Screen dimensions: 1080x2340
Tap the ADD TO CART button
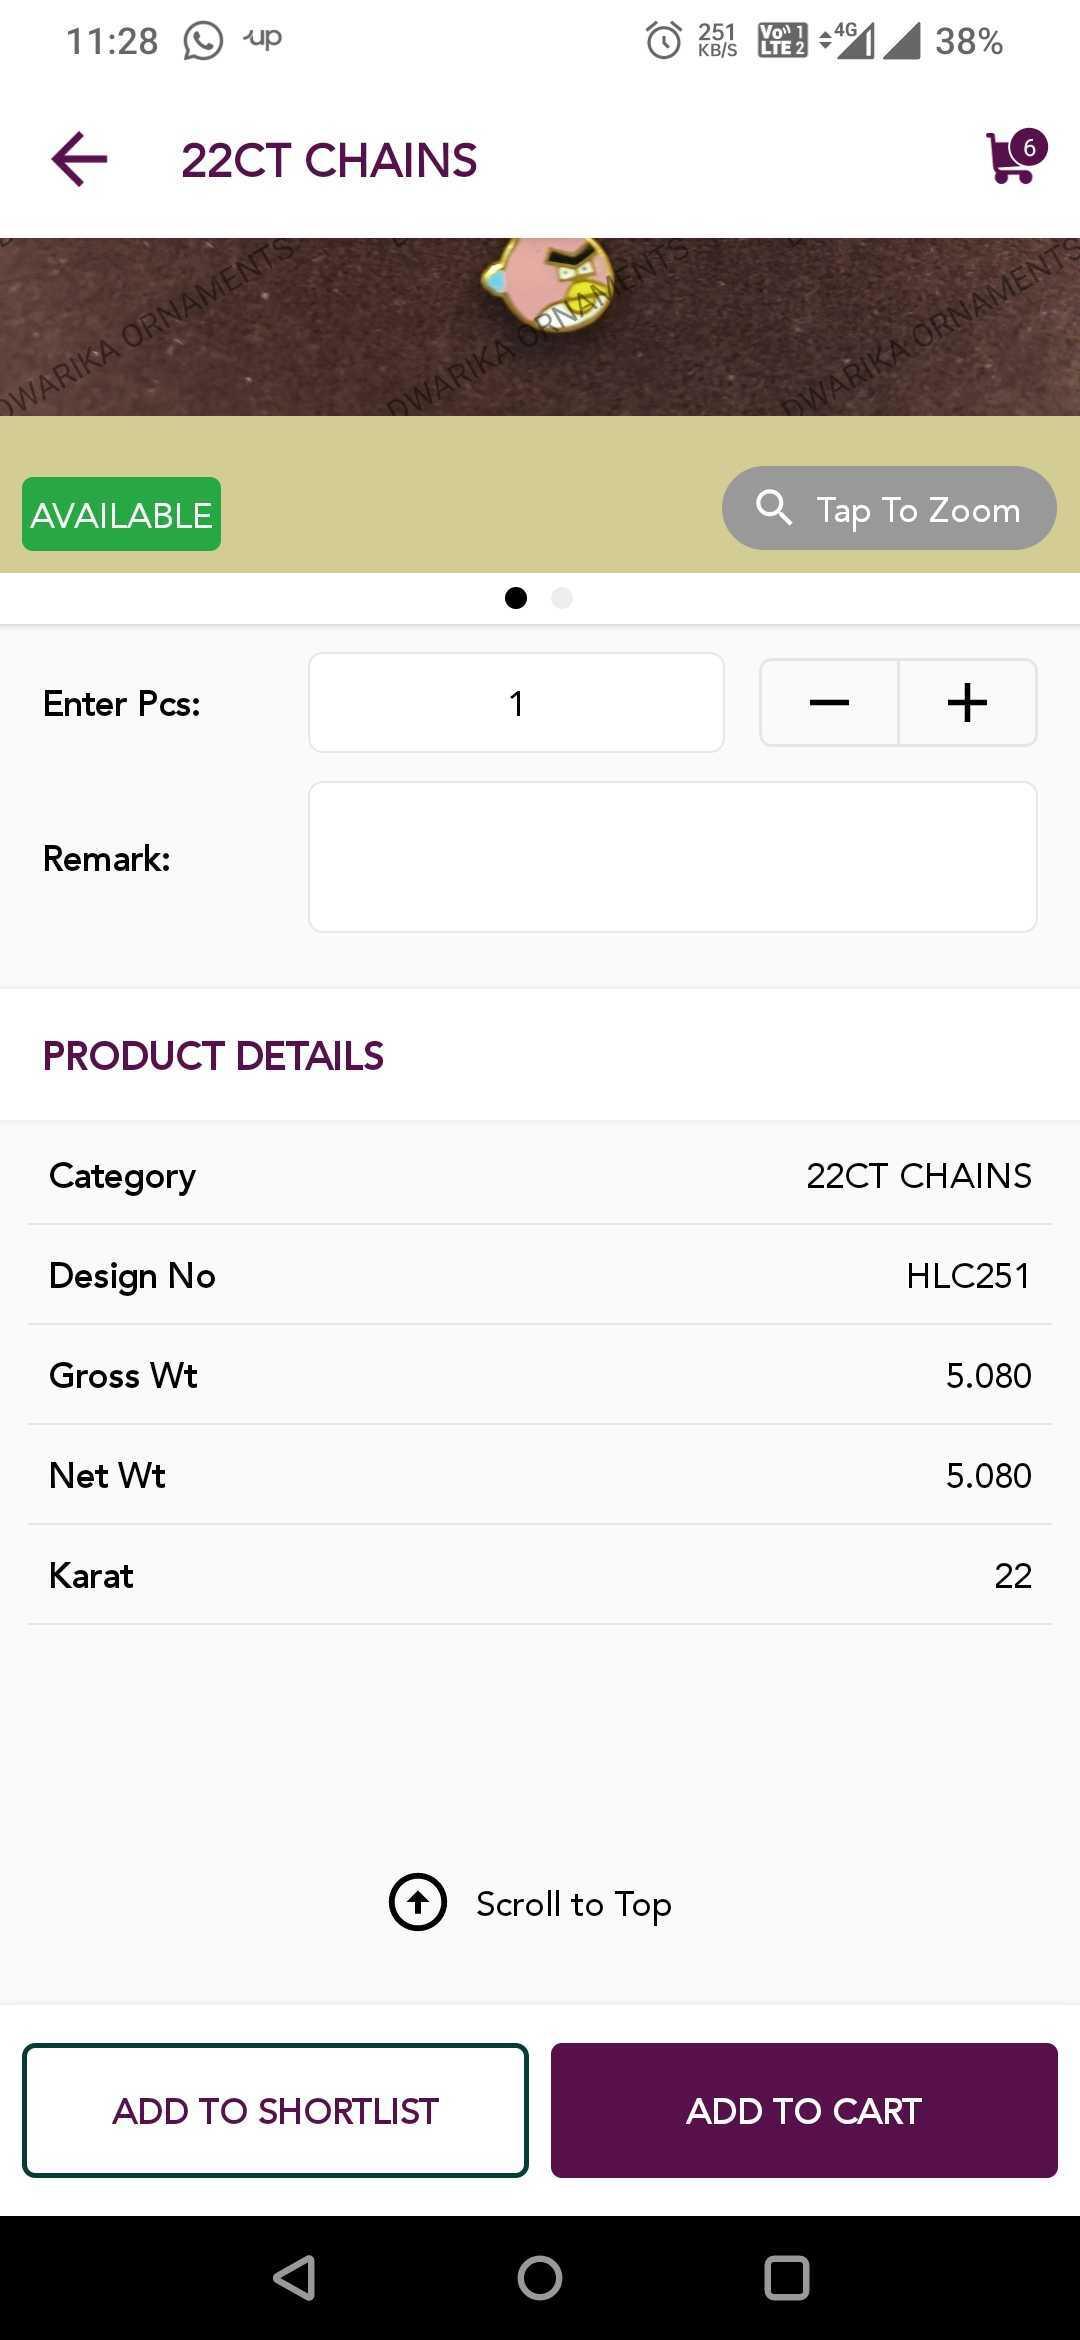[804, 2110]
